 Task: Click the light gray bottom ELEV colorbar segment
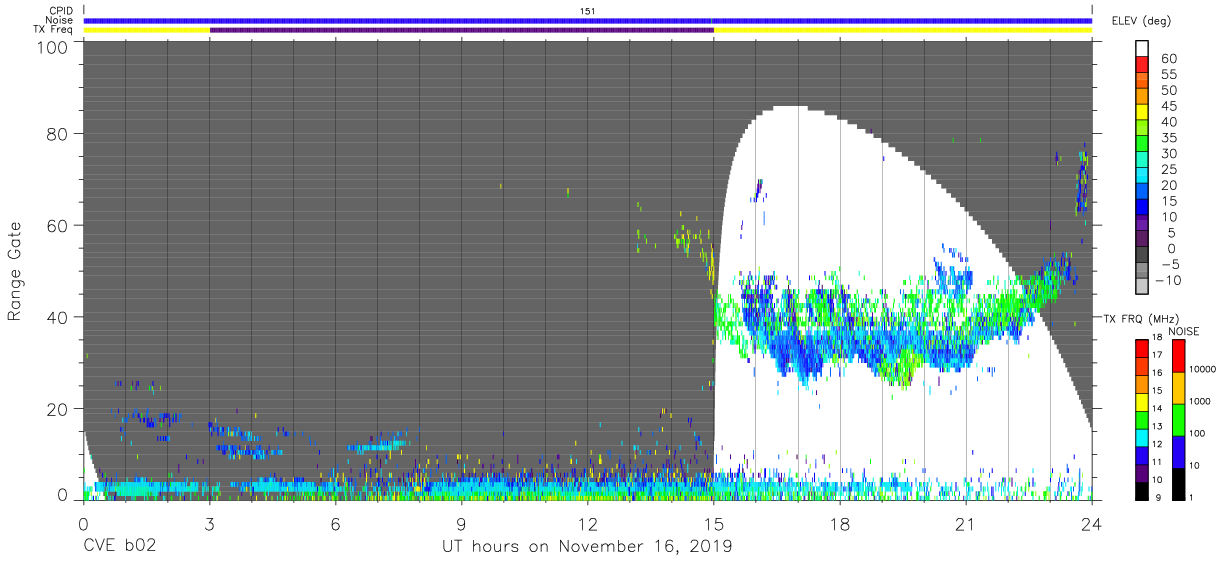1141,287
